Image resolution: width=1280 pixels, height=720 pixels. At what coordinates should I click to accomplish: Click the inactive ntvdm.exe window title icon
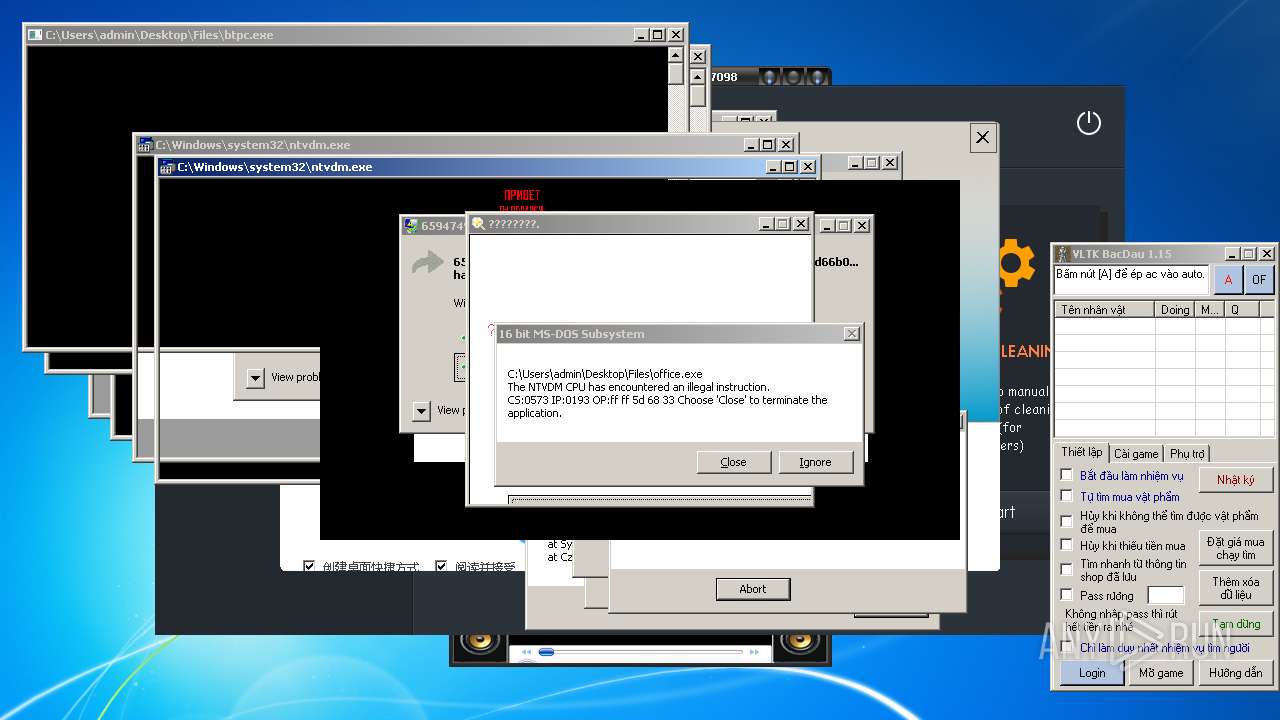(145, 145)
